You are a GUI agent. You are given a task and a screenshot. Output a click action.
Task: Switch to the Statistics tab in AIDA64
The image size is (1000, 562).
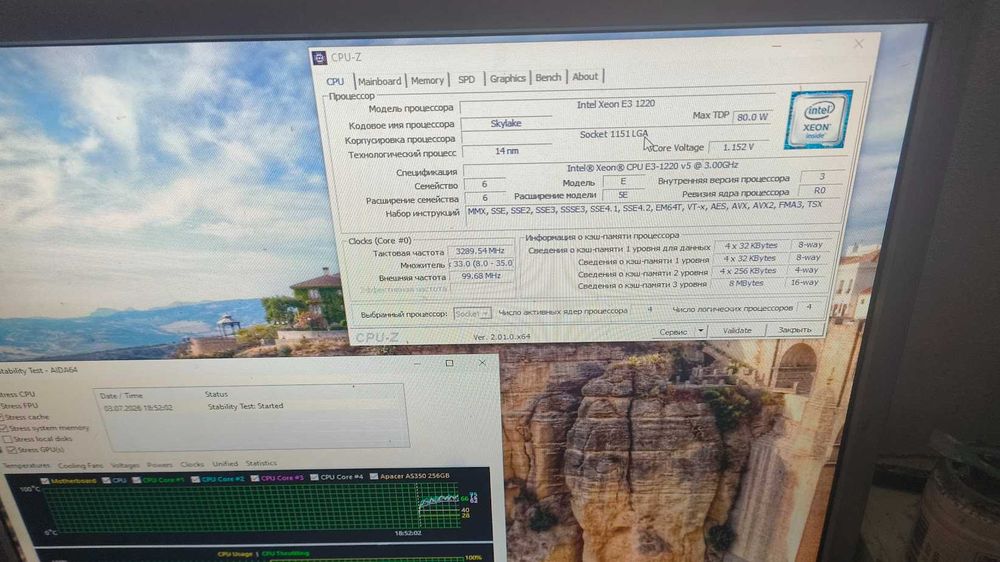(x=261, y=463)
